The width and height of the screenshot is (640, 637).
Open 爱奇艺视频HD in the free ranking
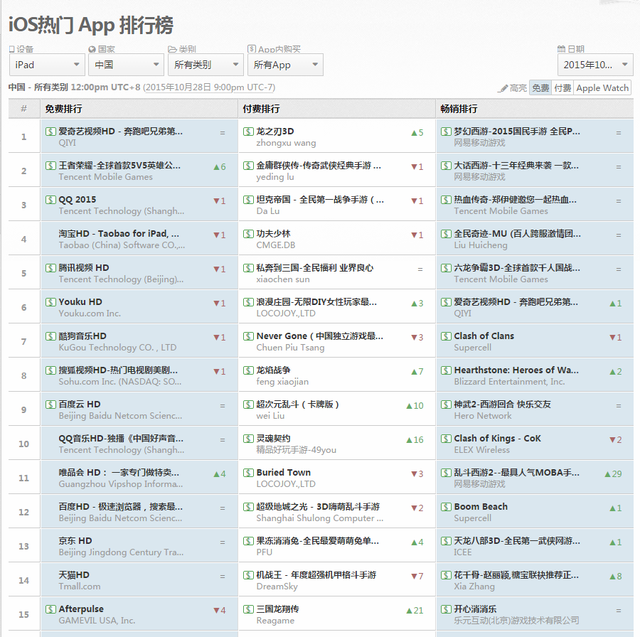[x=120, y=131]
